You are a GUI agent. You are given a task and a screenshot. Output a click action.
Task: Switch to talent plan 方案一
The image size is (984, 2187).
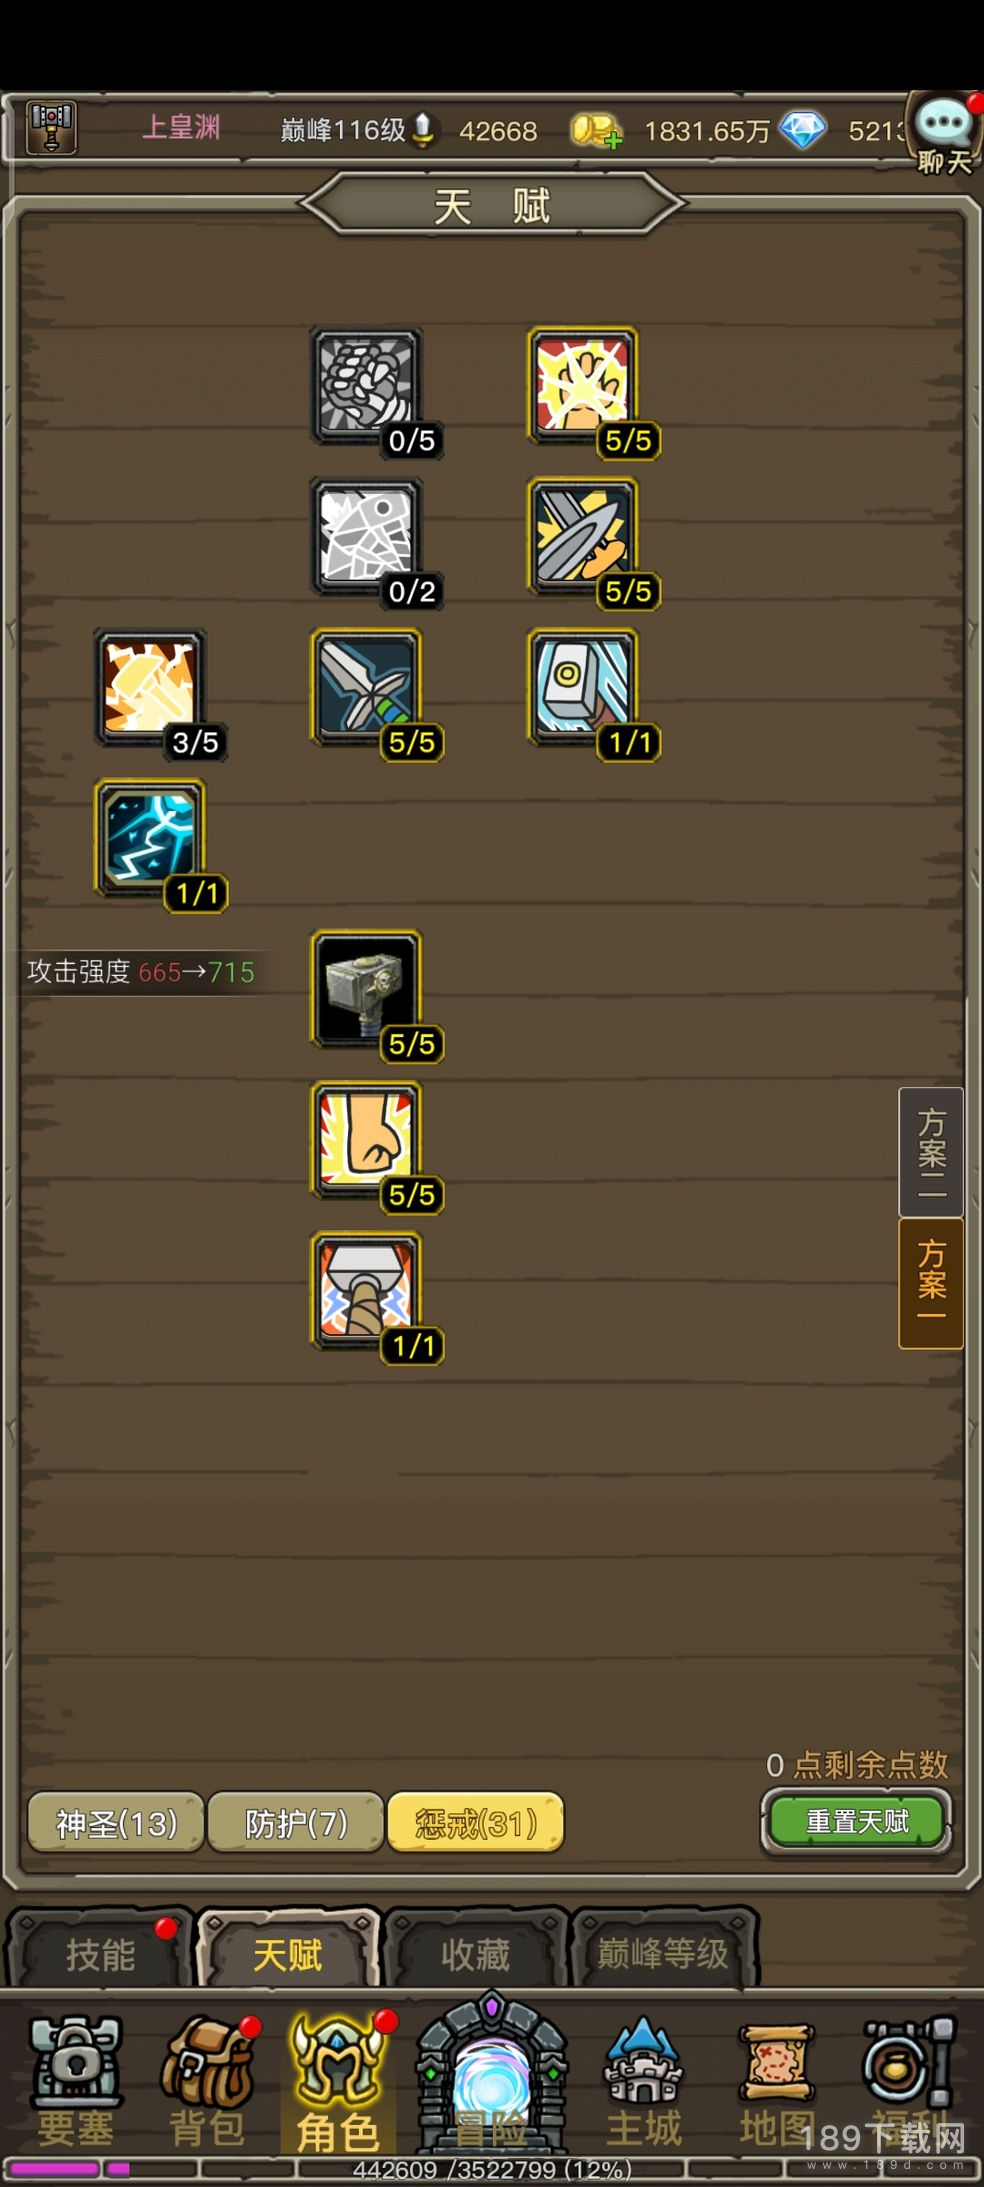tap(931, 1284)
